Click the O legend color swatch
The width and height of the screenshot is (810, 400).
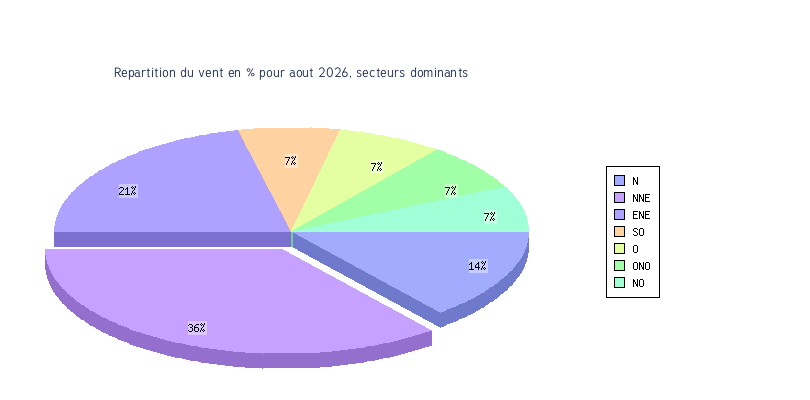pos(619,249)
